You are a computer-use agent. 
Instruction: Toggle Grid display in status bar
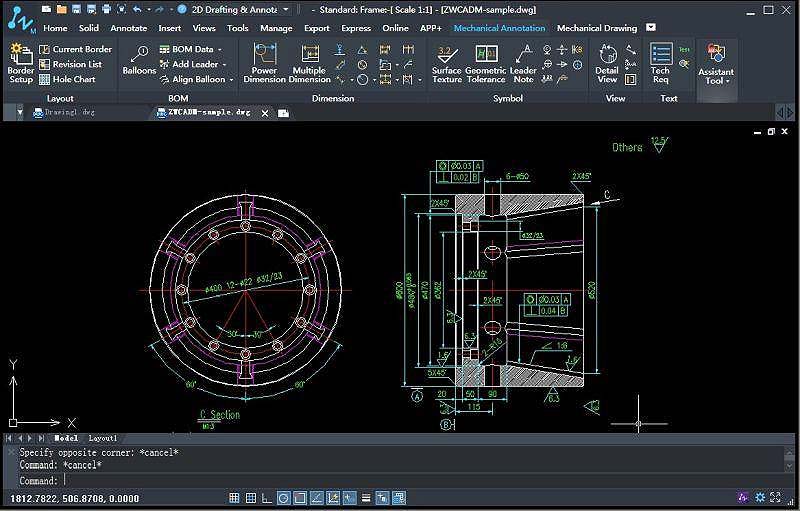tap(251, 498)
